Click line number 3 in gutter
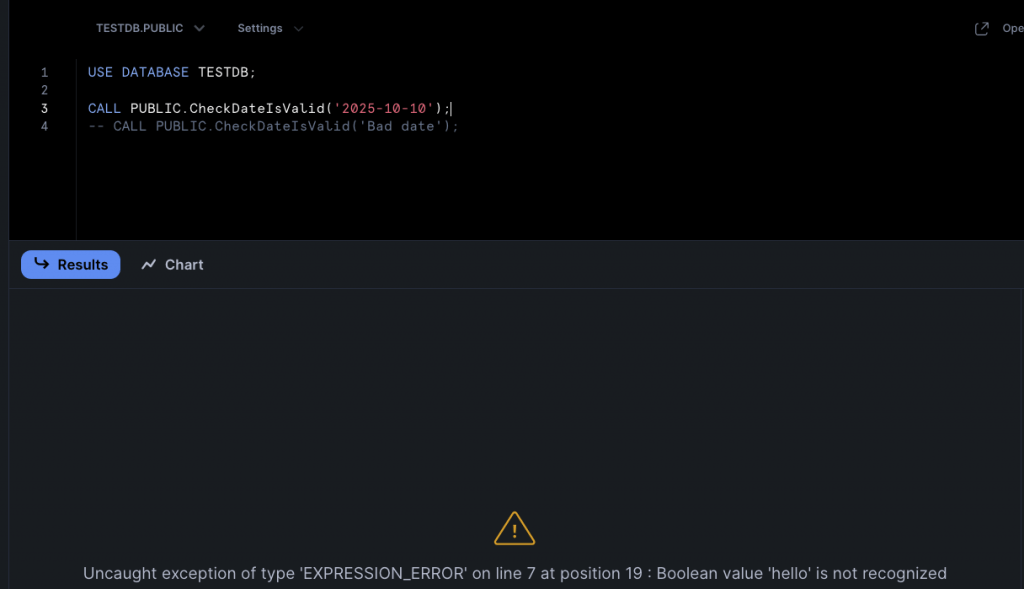Screen dimensions: 1024x589 coord(44,108)
